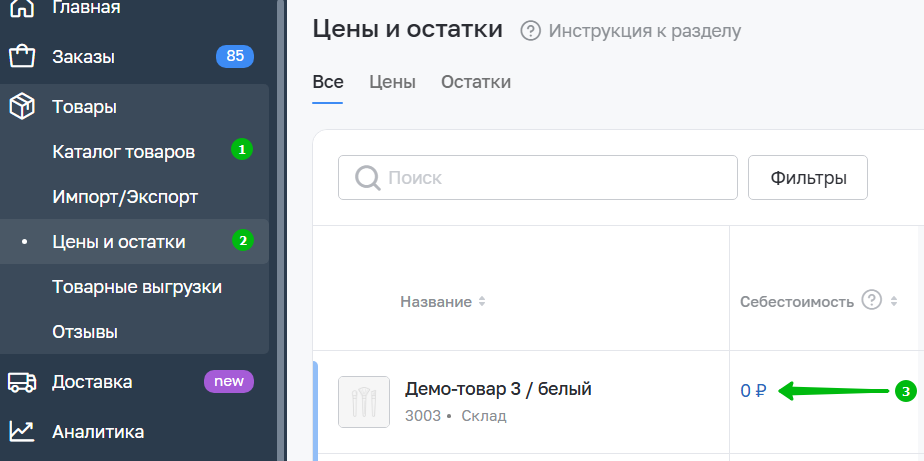Open Инструкция к разделу link
The width and height of the screenshot is (924, 461).
[x=645, y=31]
